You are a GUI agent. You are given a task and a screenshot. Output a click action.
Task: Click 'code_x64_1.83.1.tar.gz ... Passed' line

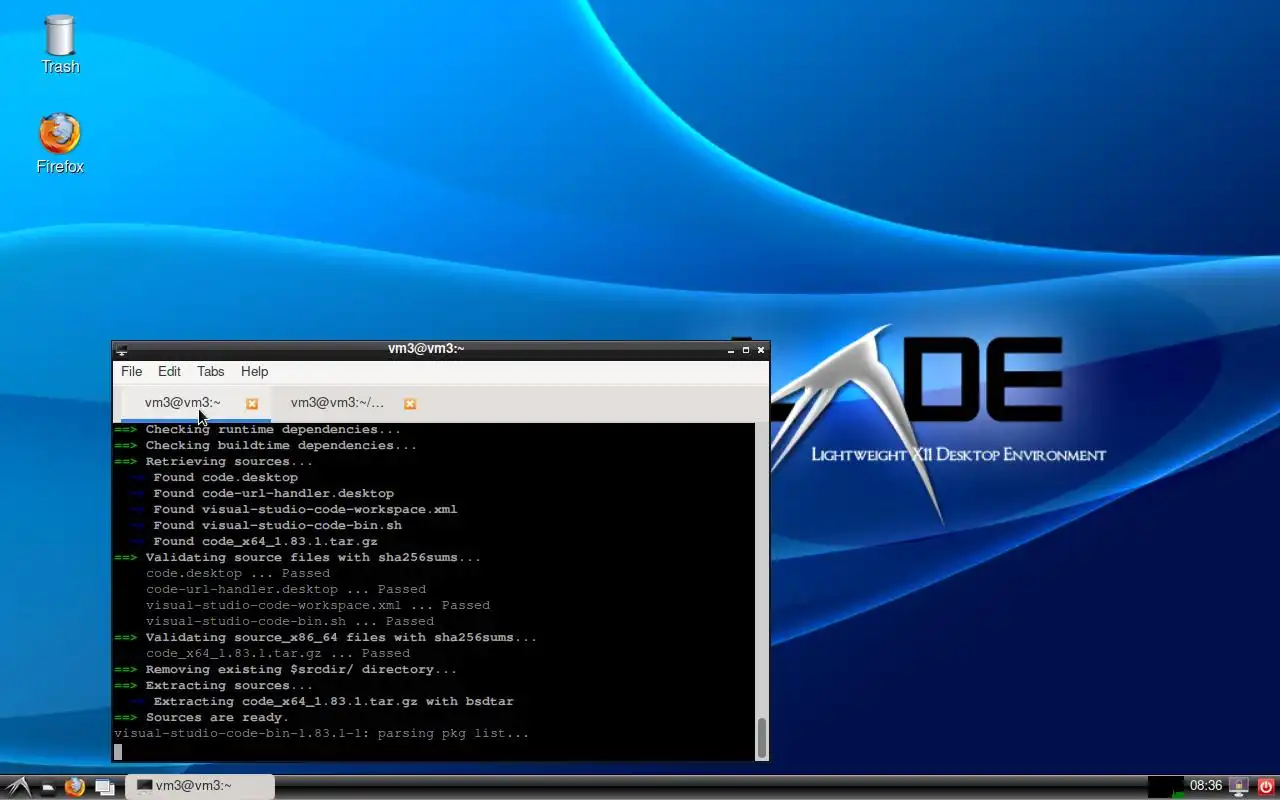tap(278, 654)
